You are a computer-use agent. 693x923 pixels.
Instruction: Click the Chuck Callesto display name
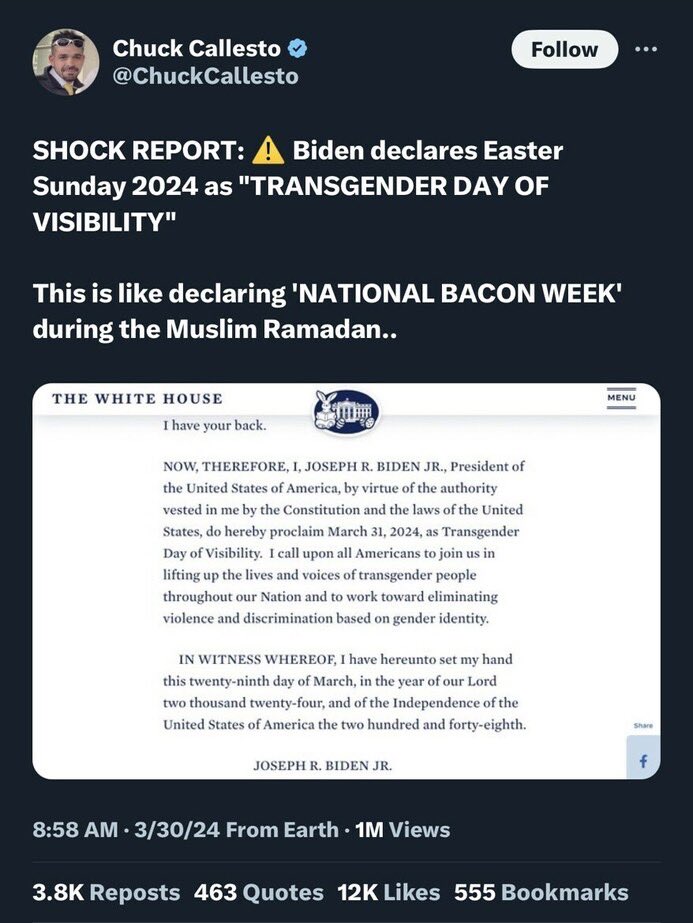pyautogui.click(x=196, y=47)
